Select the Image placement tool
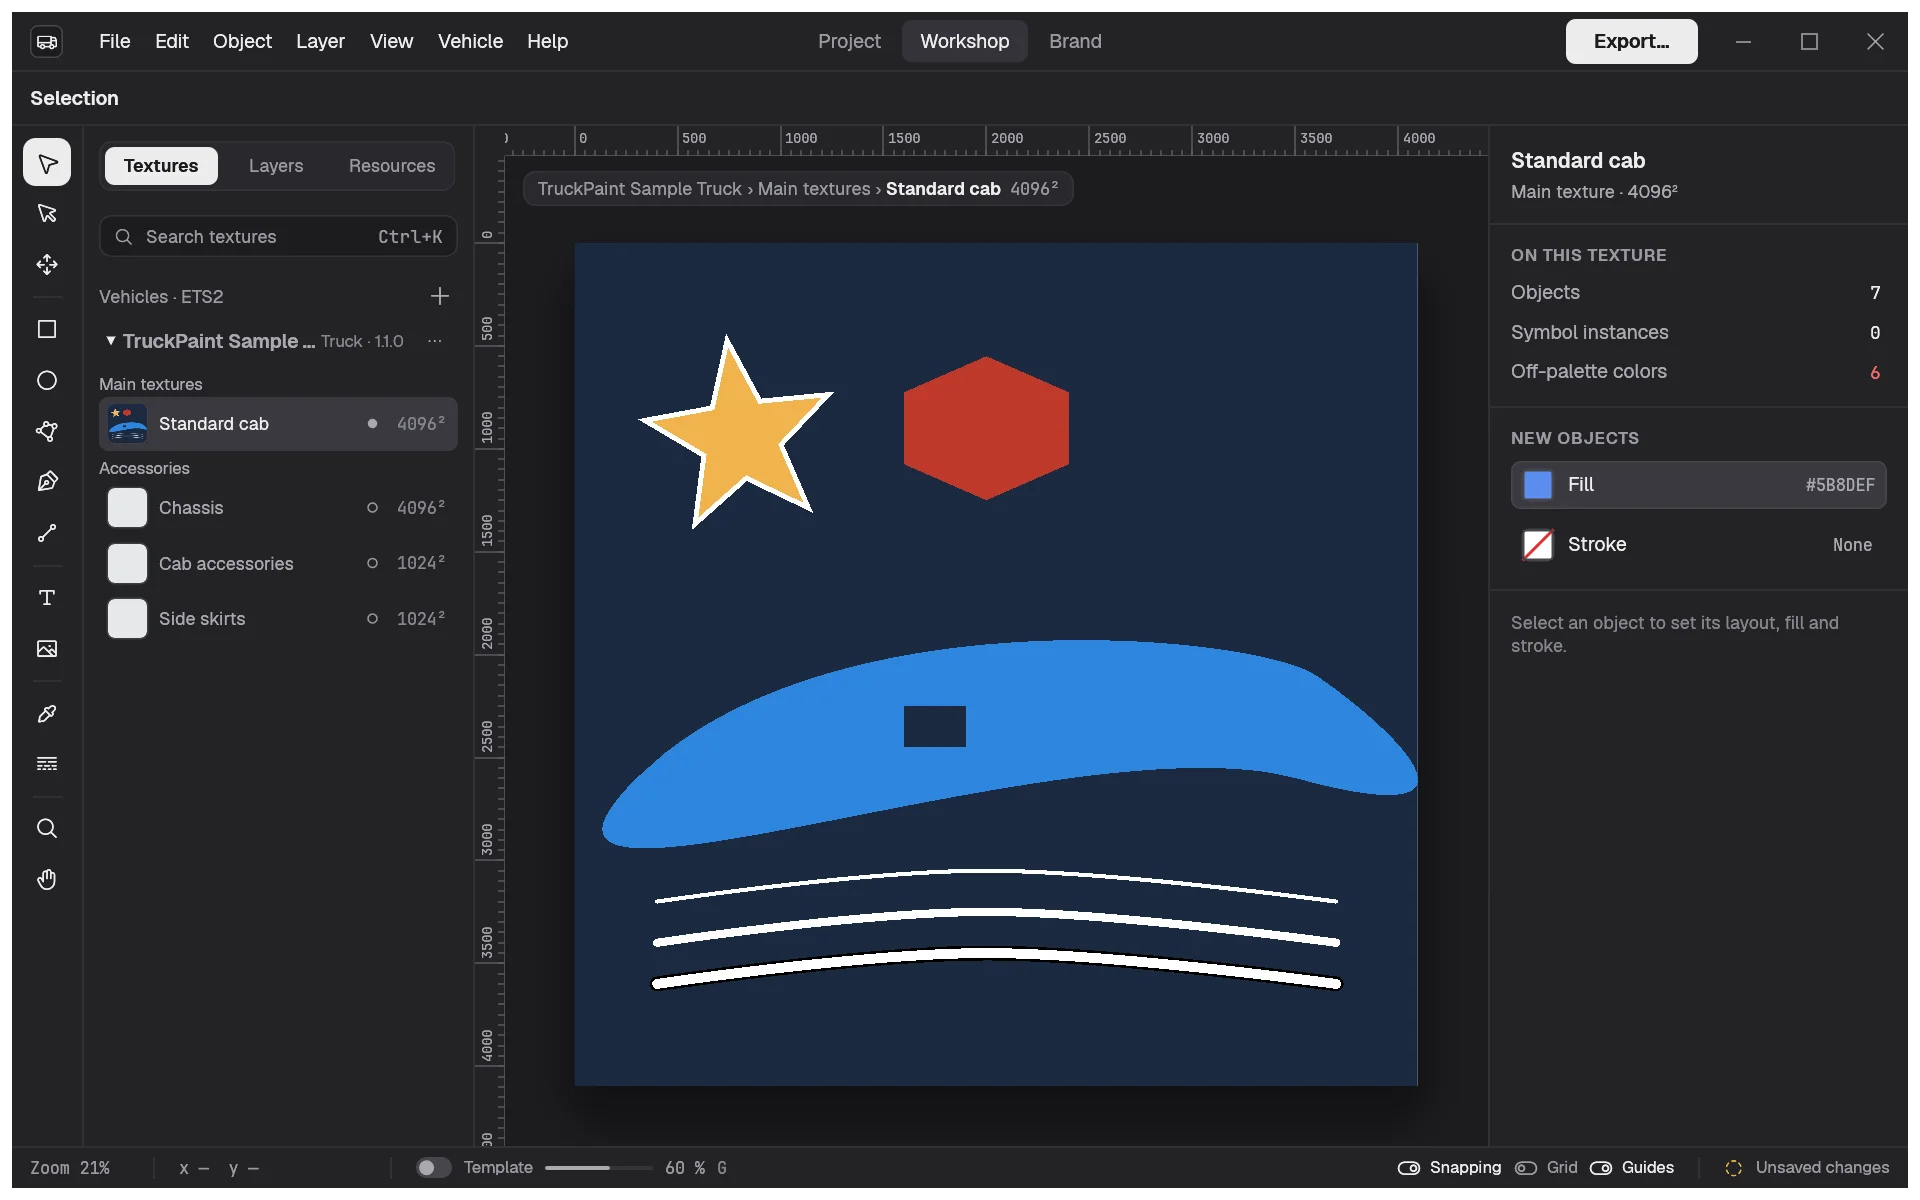This screenshot has height=1200, width=1920. [x=47, y=649]
